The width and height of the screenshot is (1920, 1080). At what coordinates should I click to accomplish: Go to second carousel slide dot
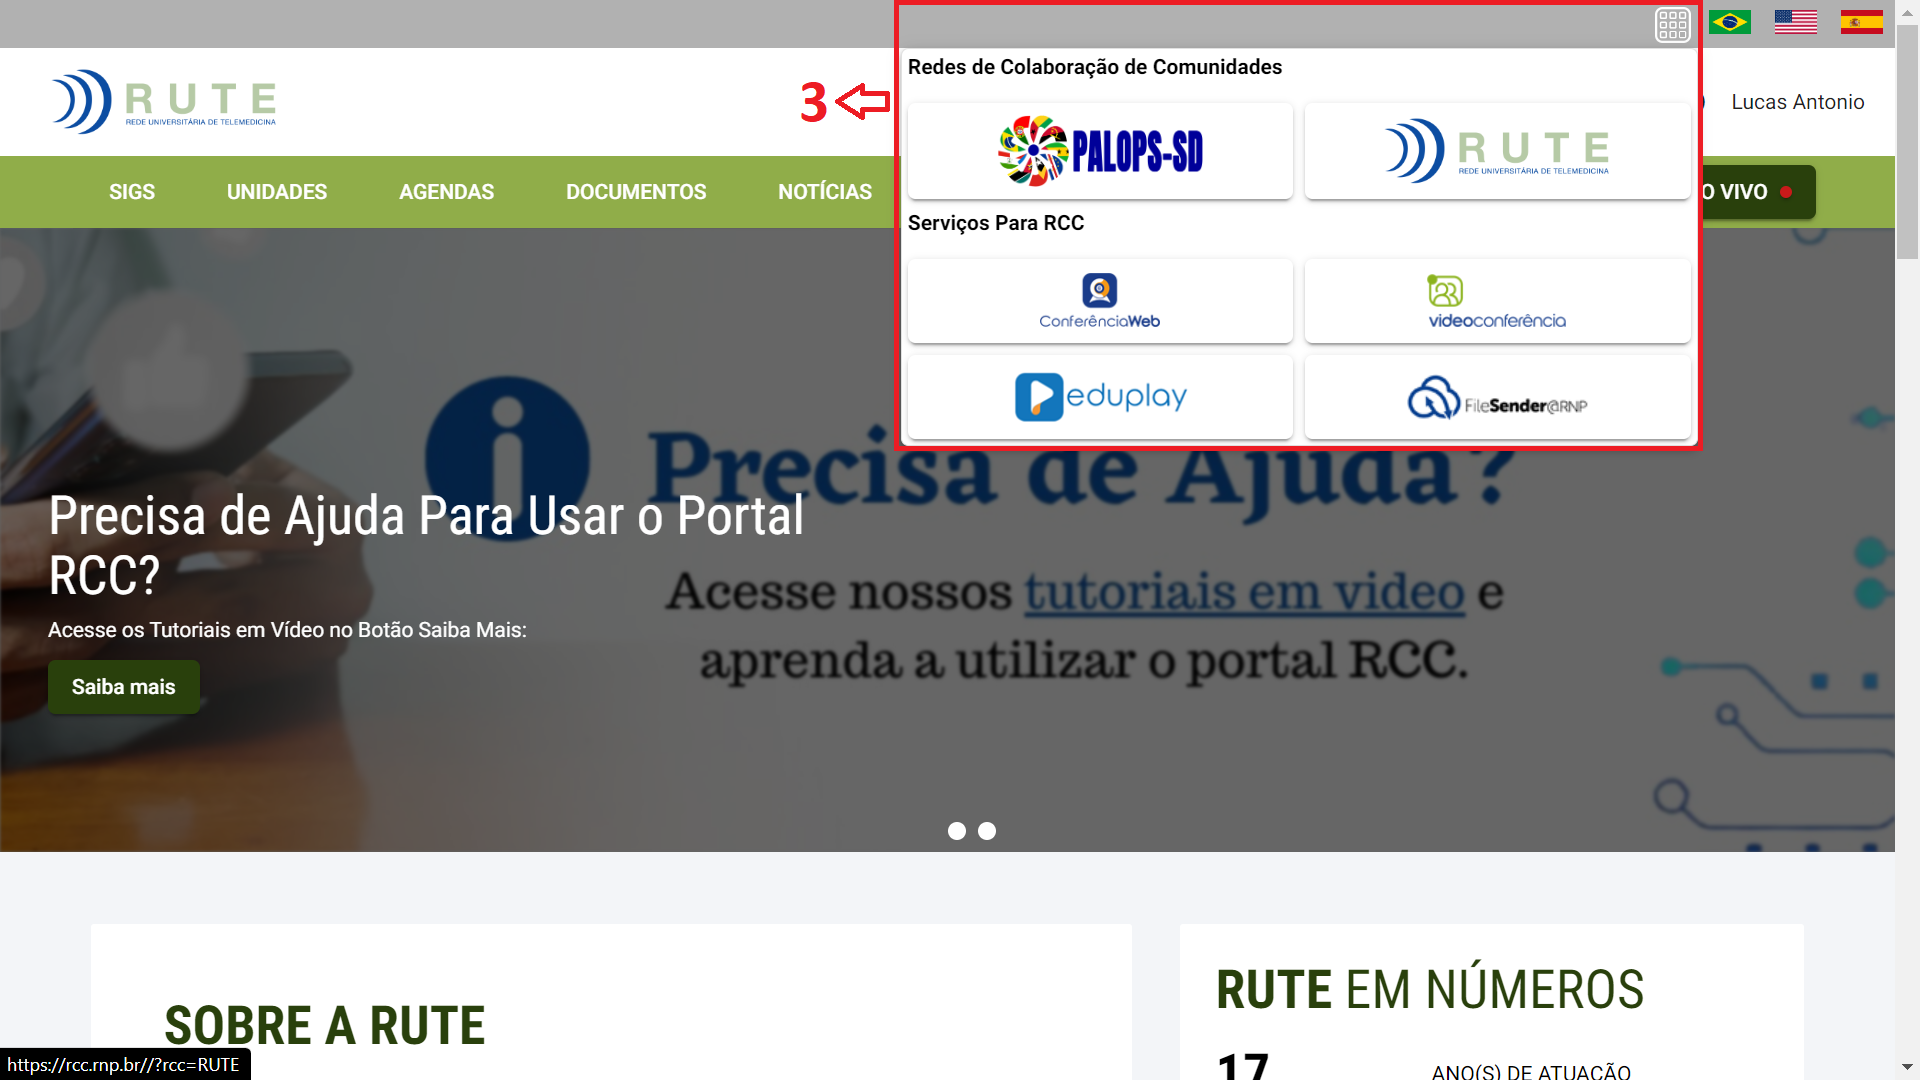coord(987,831)
